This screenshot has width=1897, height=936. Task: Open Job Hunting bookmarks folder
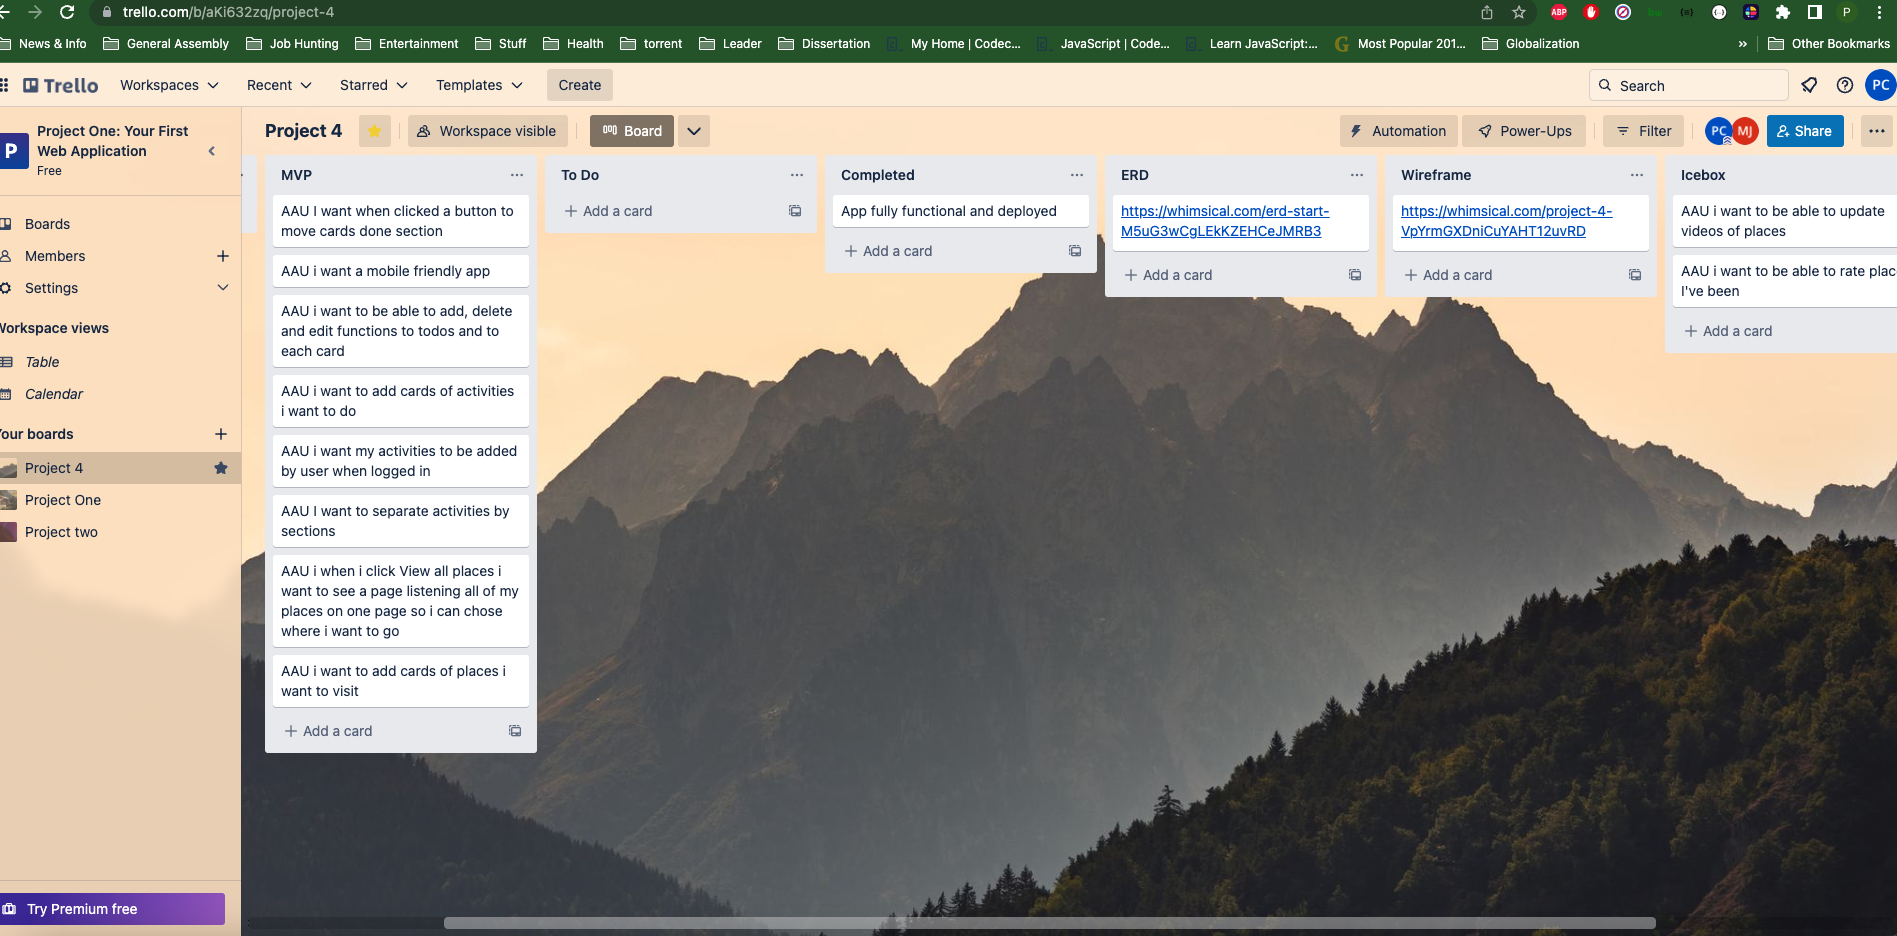tap(292, 44)
